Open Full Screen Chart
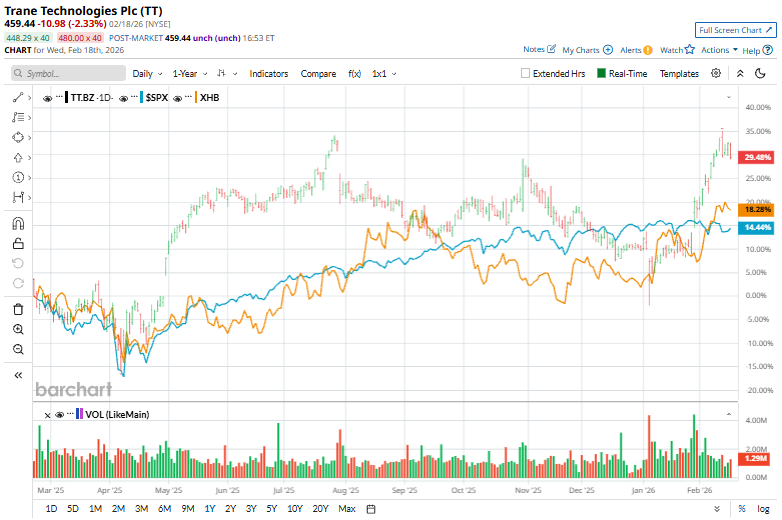This screenshot has width=782, height=520. (736, 30)
